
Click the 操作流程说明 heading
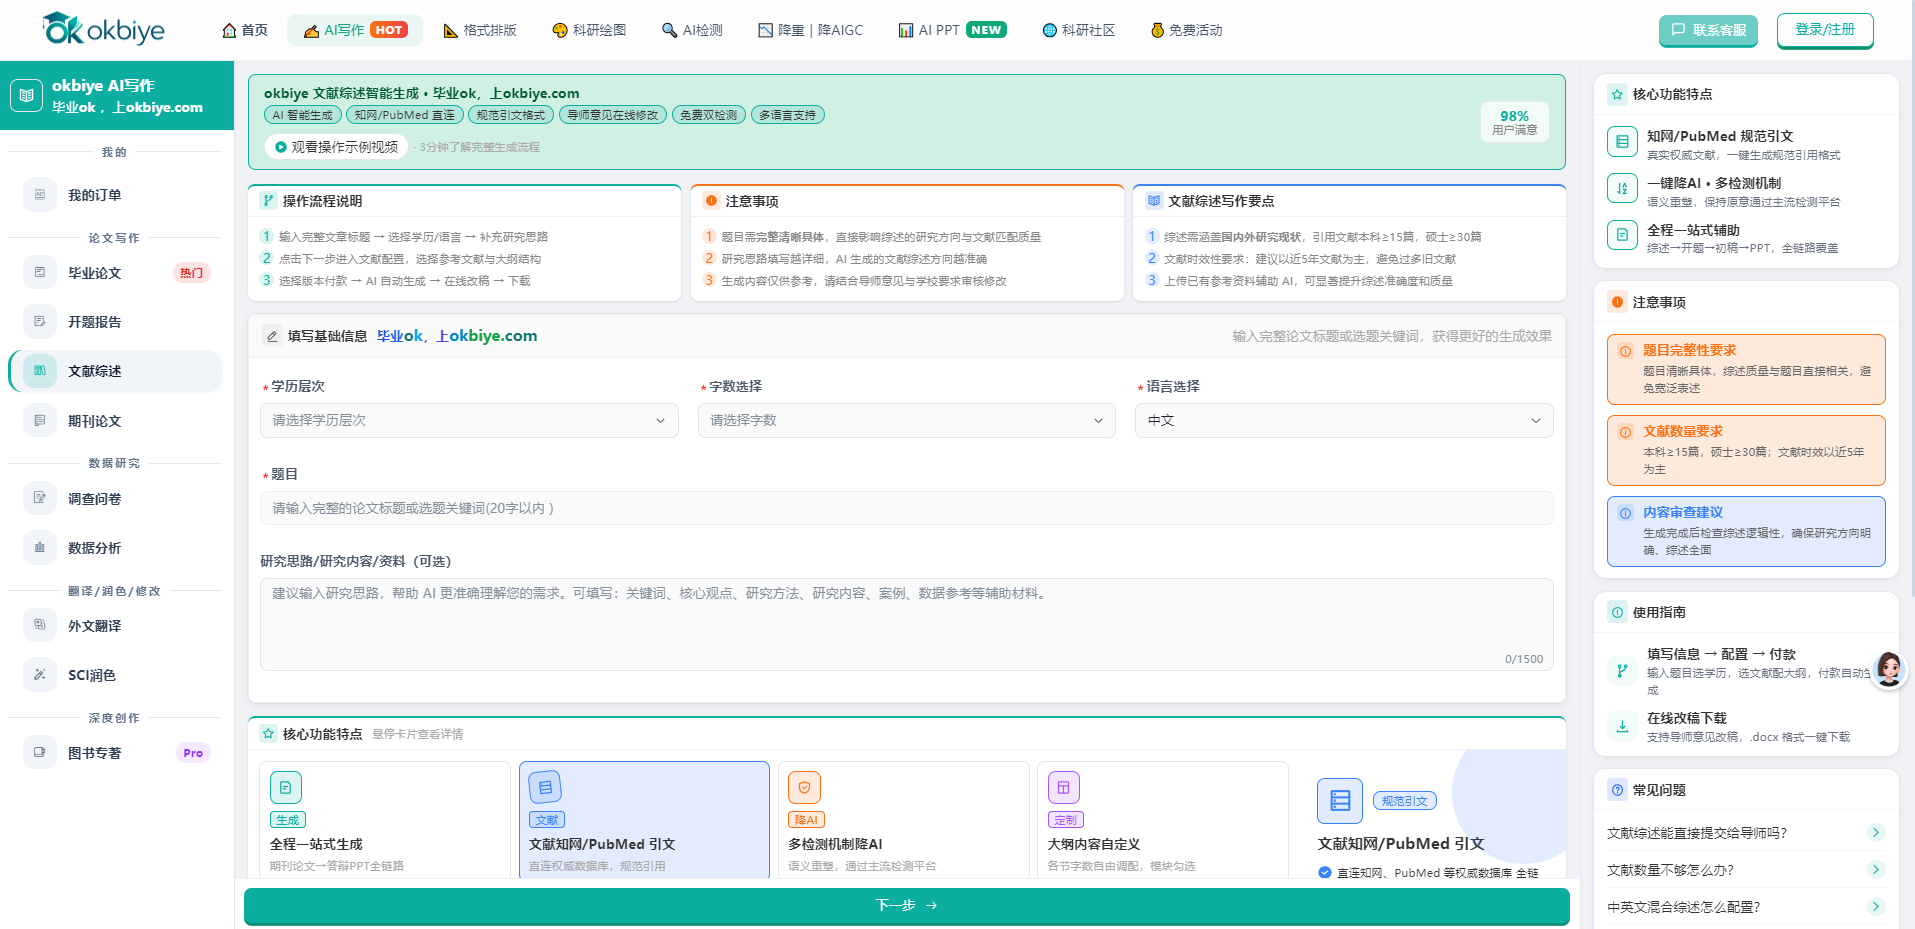[x=322, y=201]
